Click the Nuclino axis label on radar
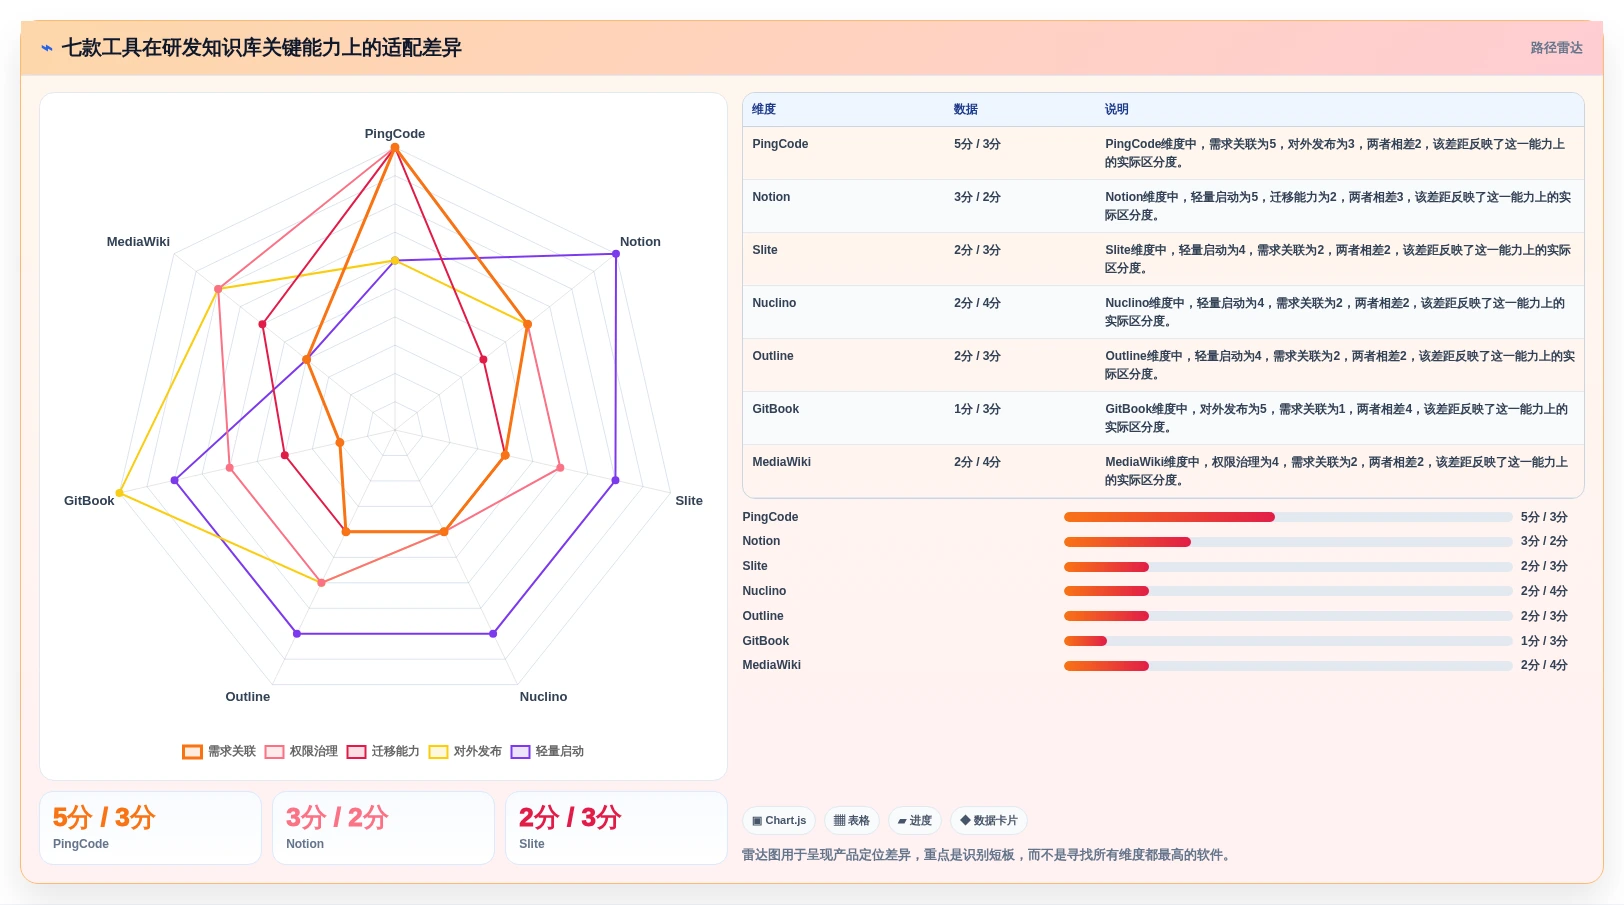 (543, 697)
